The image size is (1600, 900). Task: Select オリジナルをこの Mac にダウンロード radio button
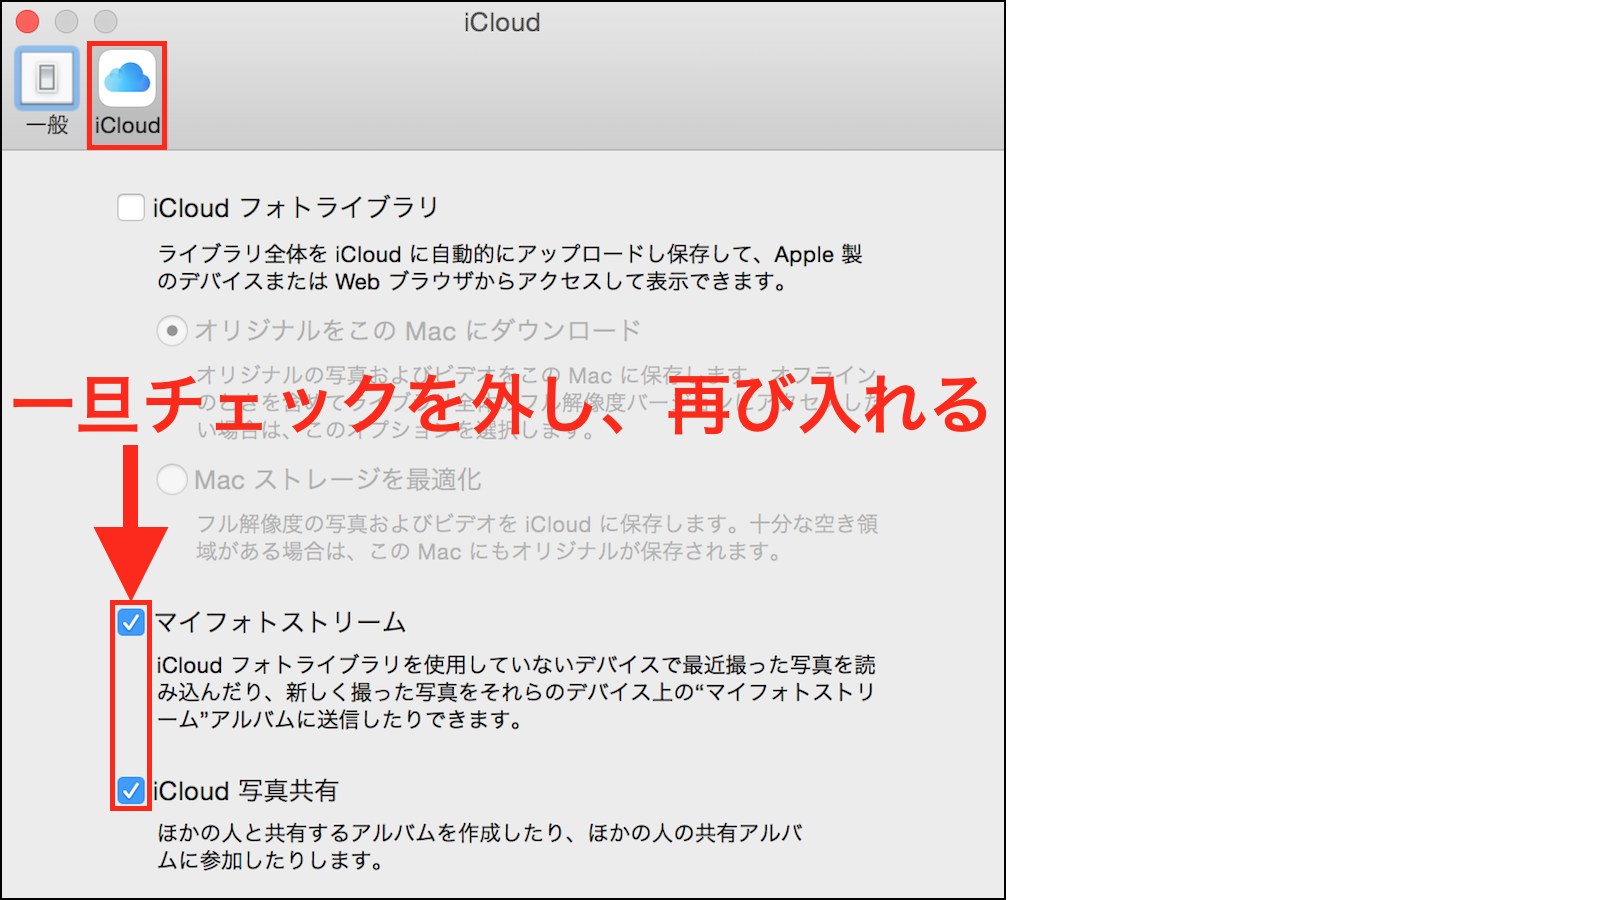tap(172, 330)
